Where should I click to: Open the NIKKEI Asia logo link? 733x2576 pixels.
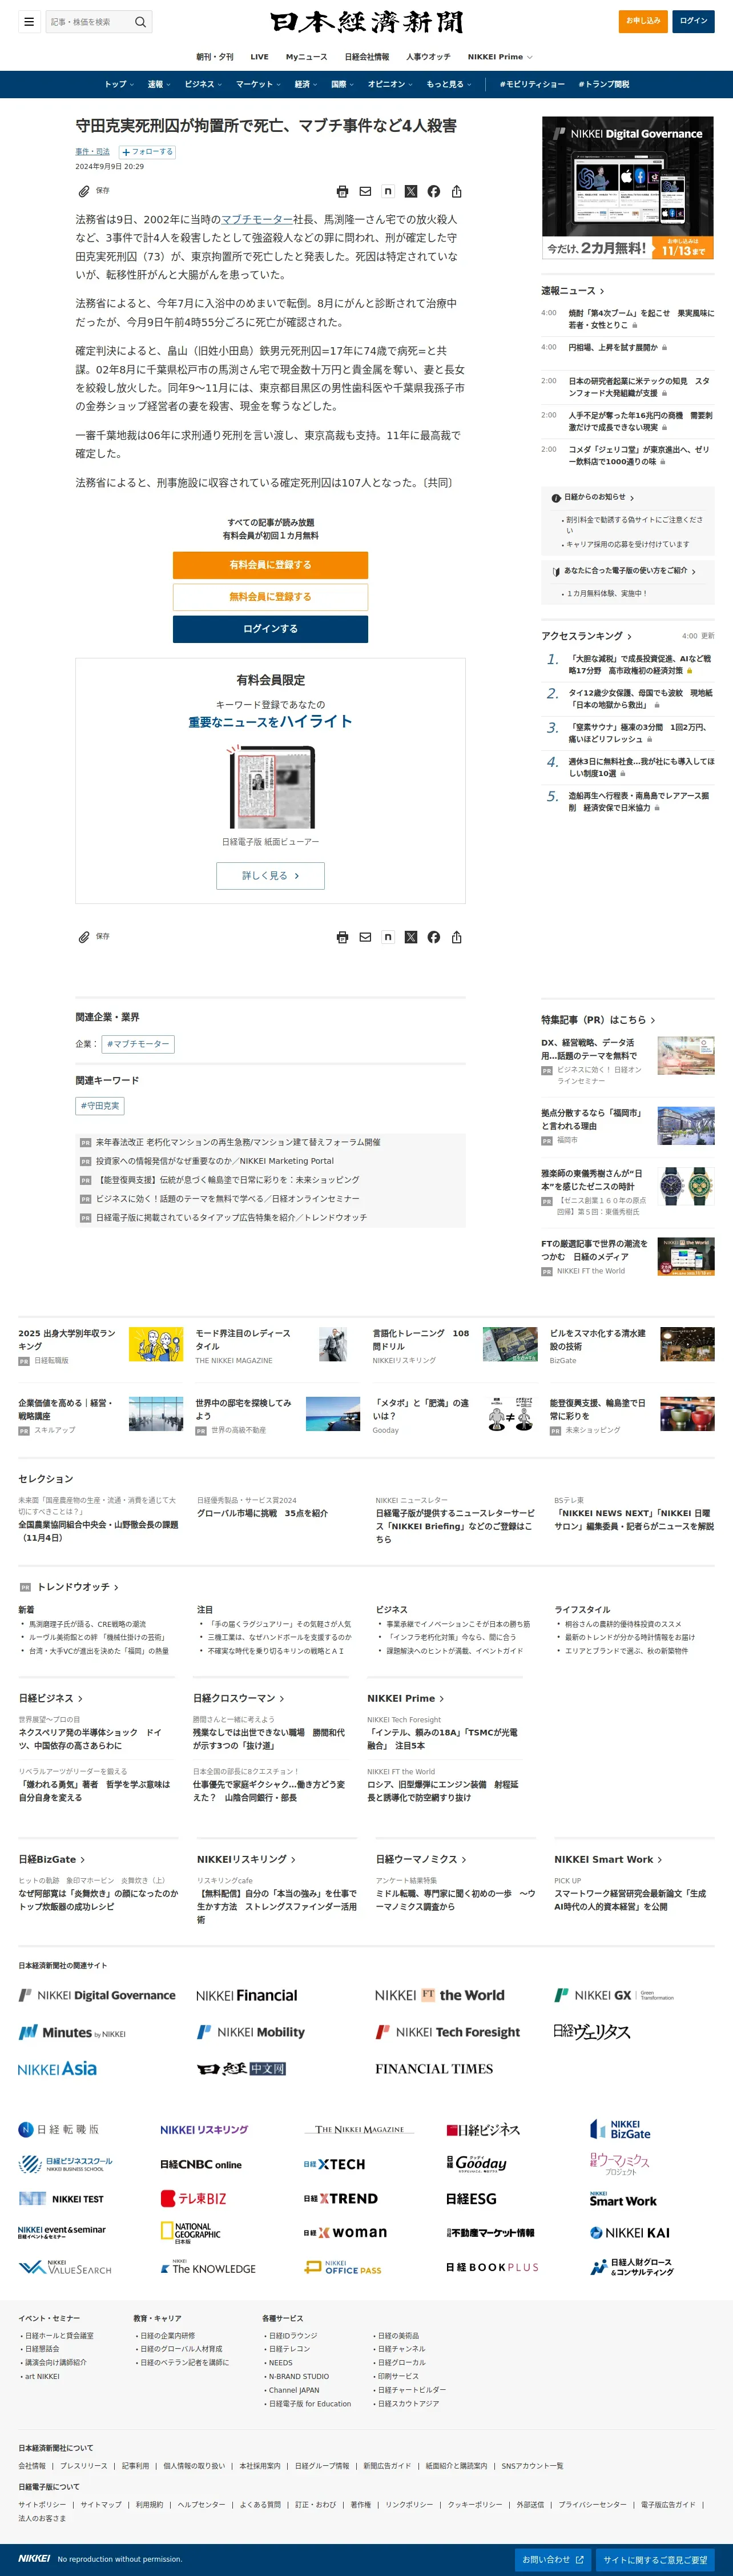57,2068
